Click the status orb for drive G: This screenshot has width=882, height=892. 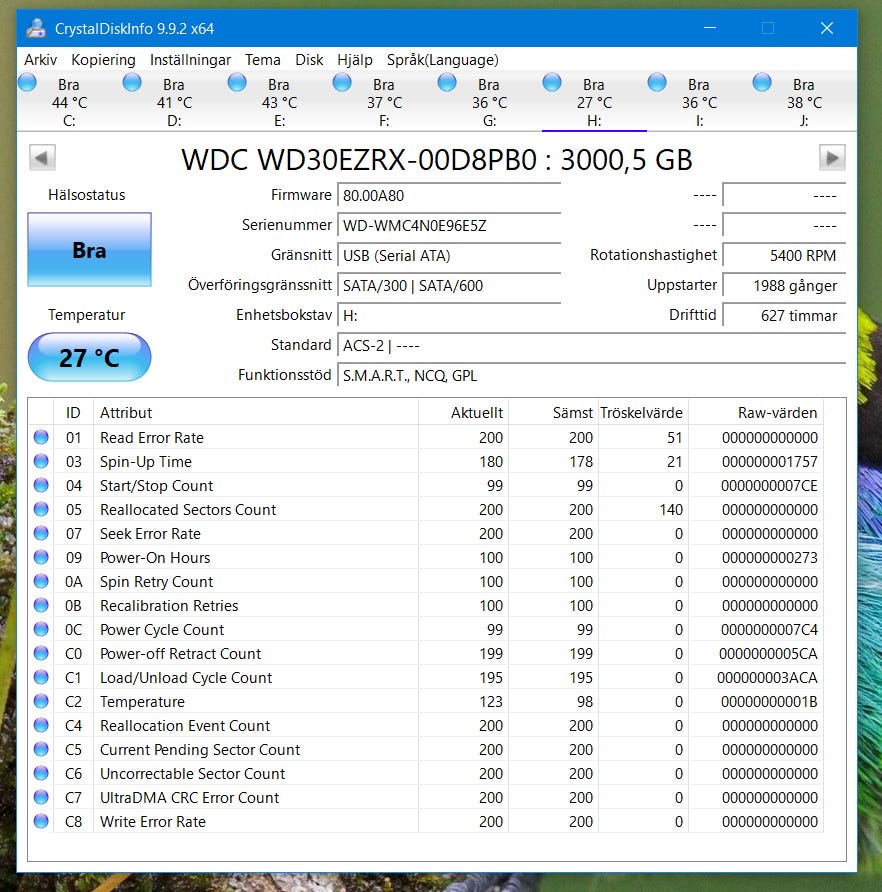click(x=447, y=82)
